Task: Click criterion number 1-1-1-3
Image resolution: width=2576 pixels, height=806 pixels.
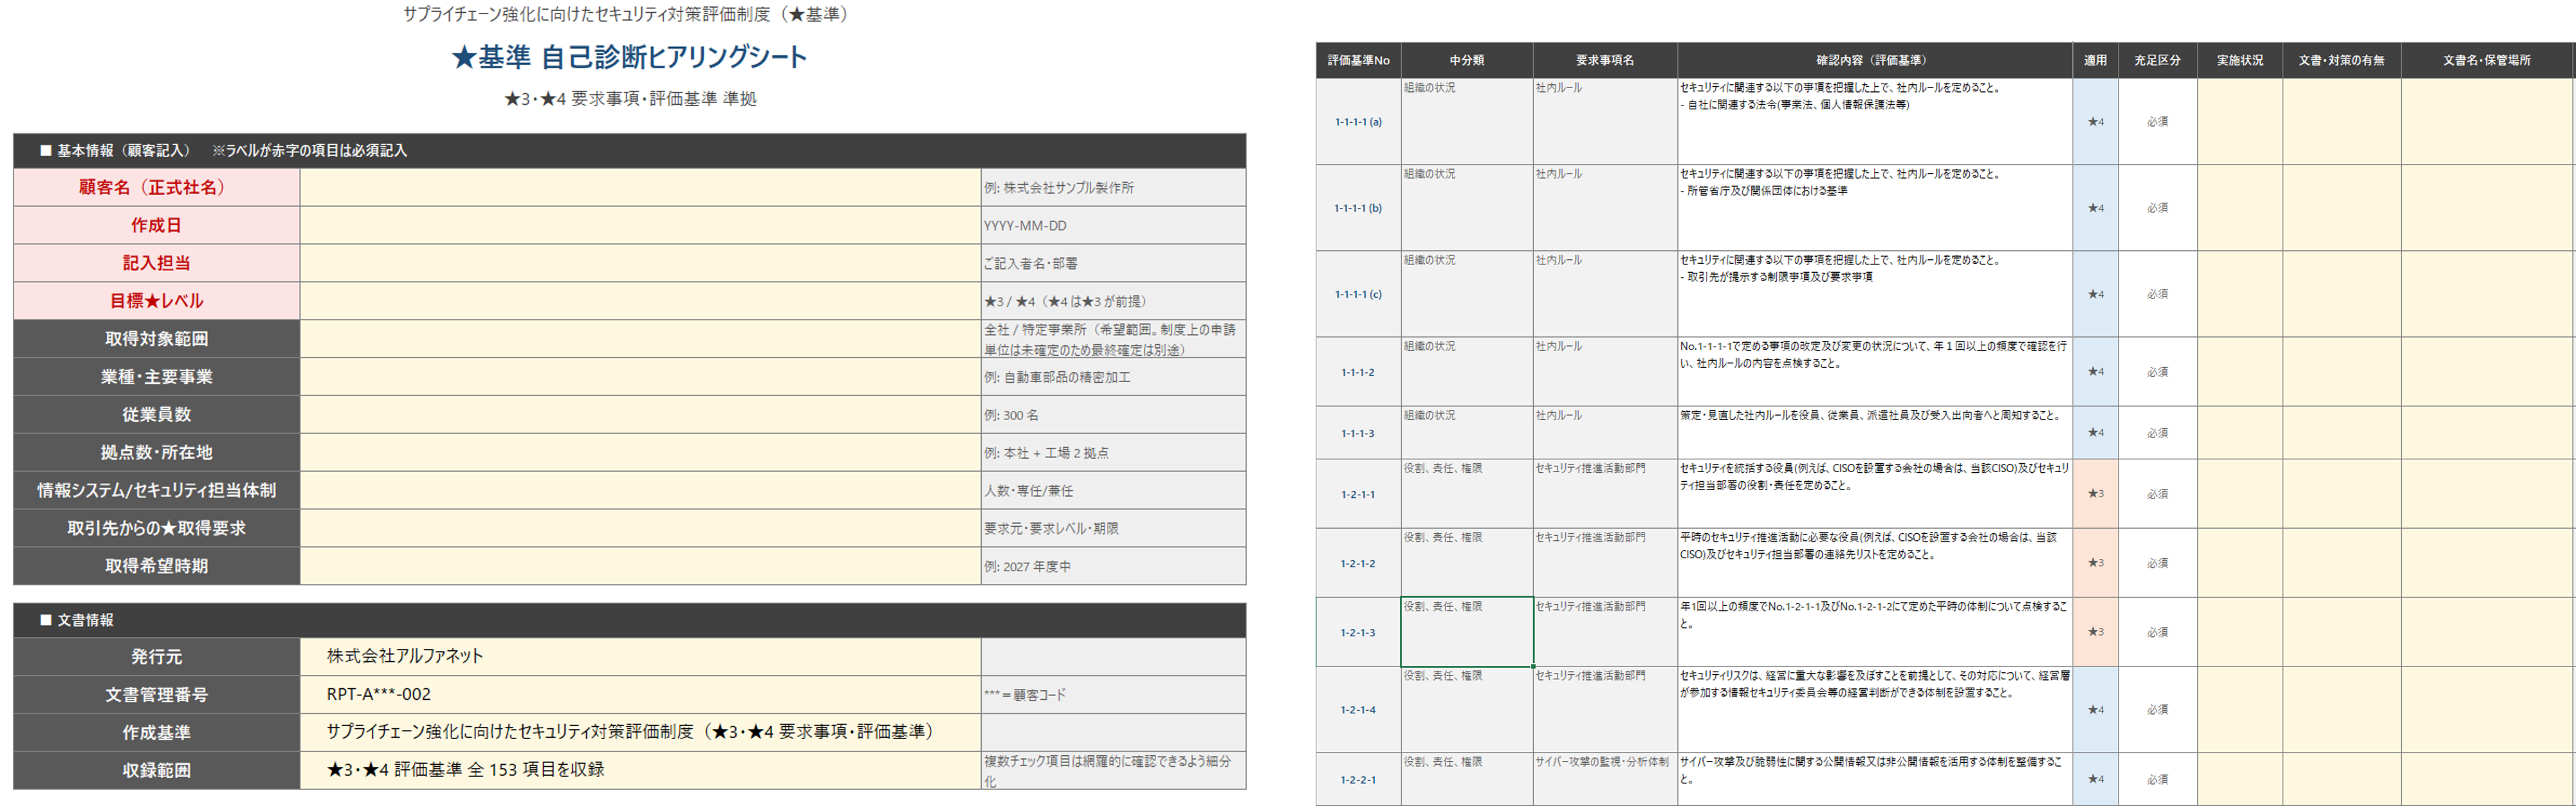Action: pos(1358,433)
